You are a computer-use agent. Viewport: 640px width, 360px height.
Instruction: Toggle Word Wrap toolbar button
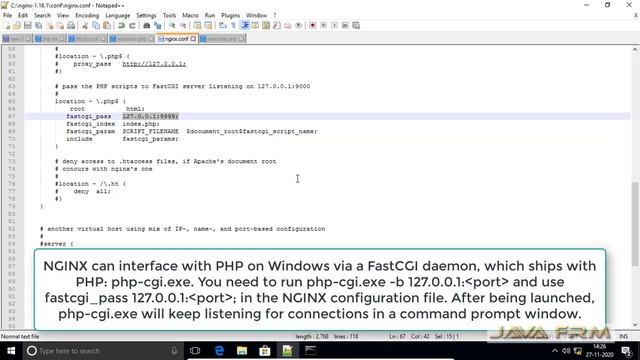[x=222, y=25]
